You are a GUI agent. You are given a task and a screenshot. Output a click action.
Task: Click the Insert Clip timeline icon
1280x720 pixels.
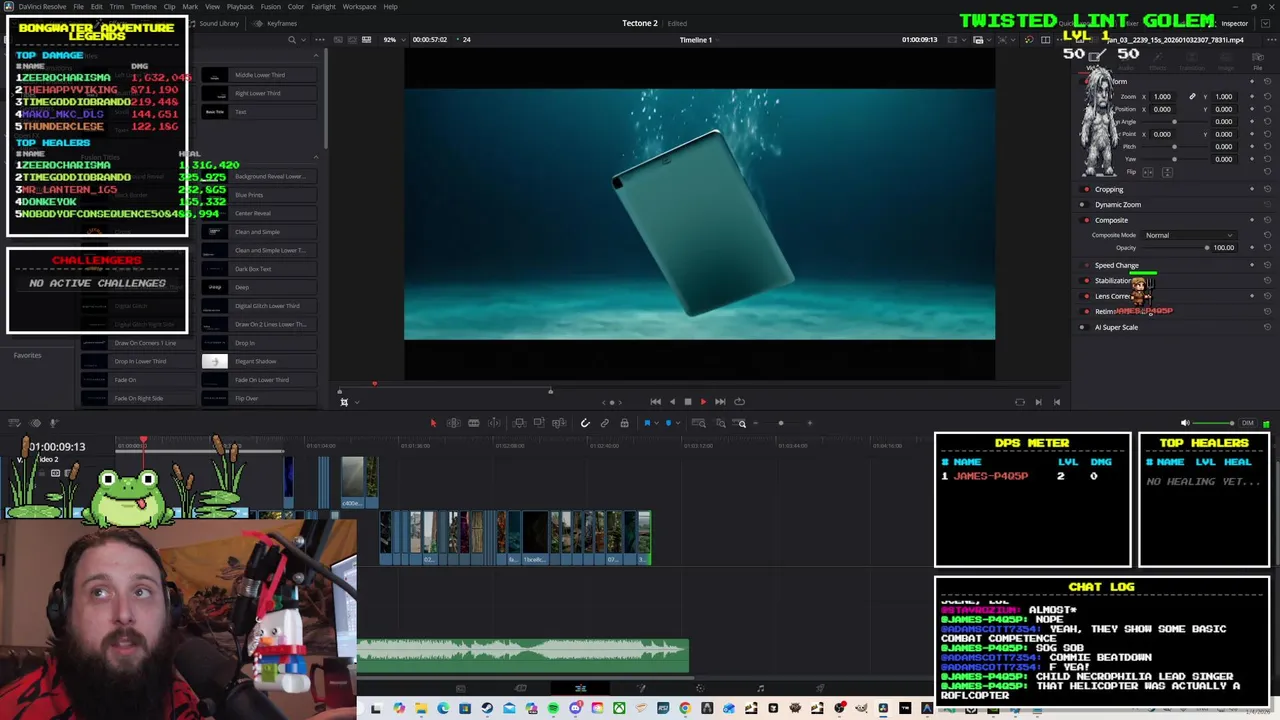pyautogui.click(x=518, y=423)
